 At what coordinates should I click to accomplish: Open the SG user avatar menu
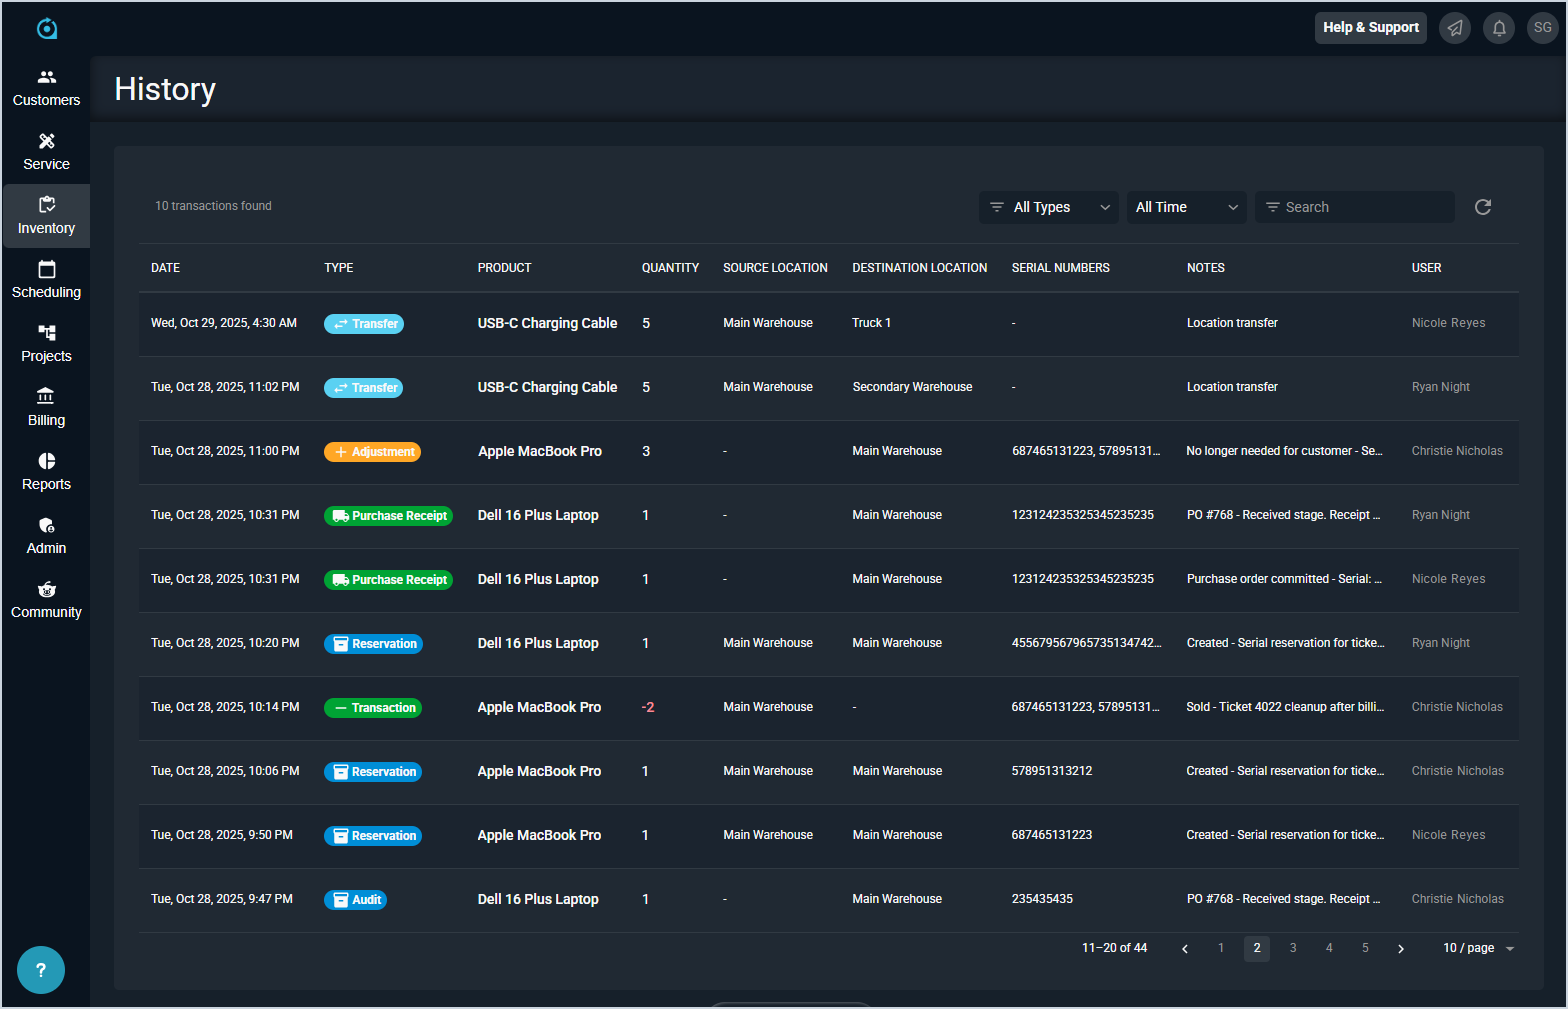pyautogui.click(x=1542, y=28)
